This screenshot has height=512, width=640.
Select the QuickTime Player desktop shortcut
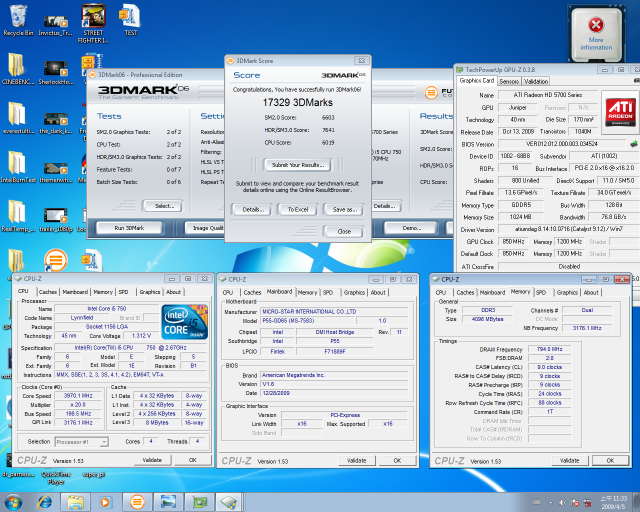56,478
